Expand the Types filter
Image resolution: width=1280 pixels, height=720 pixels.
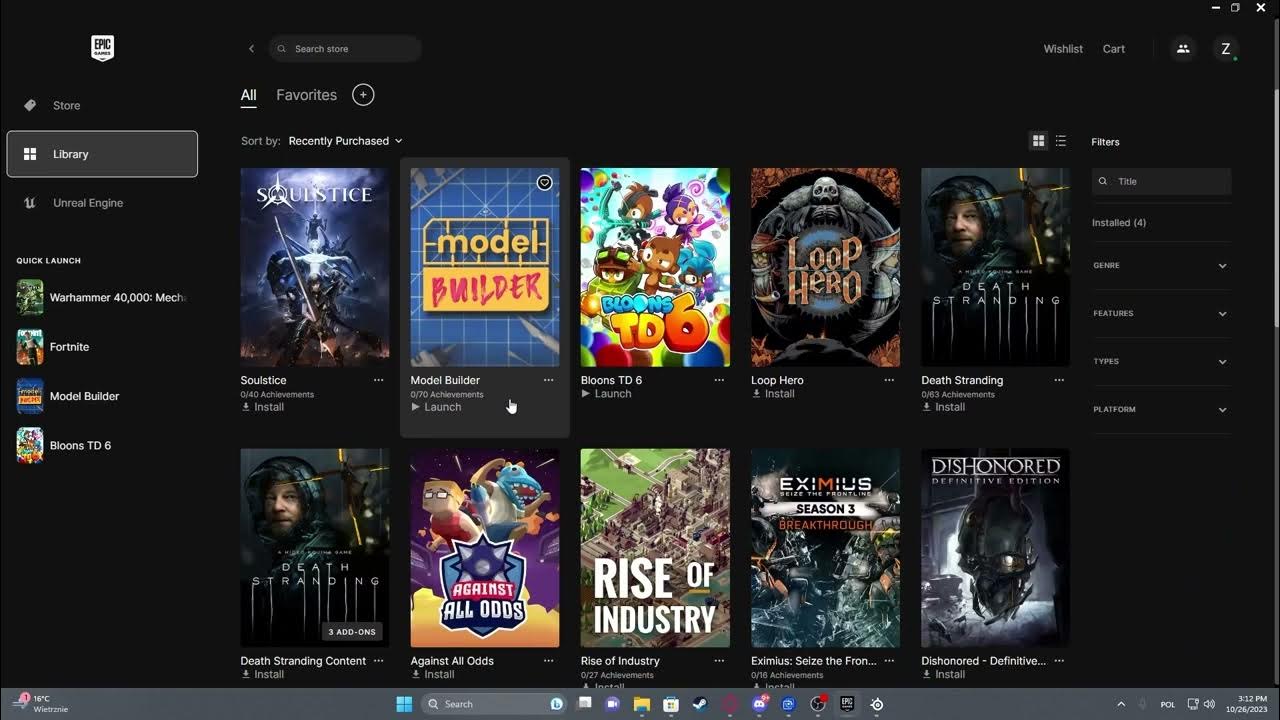(x=1161, y=362)
